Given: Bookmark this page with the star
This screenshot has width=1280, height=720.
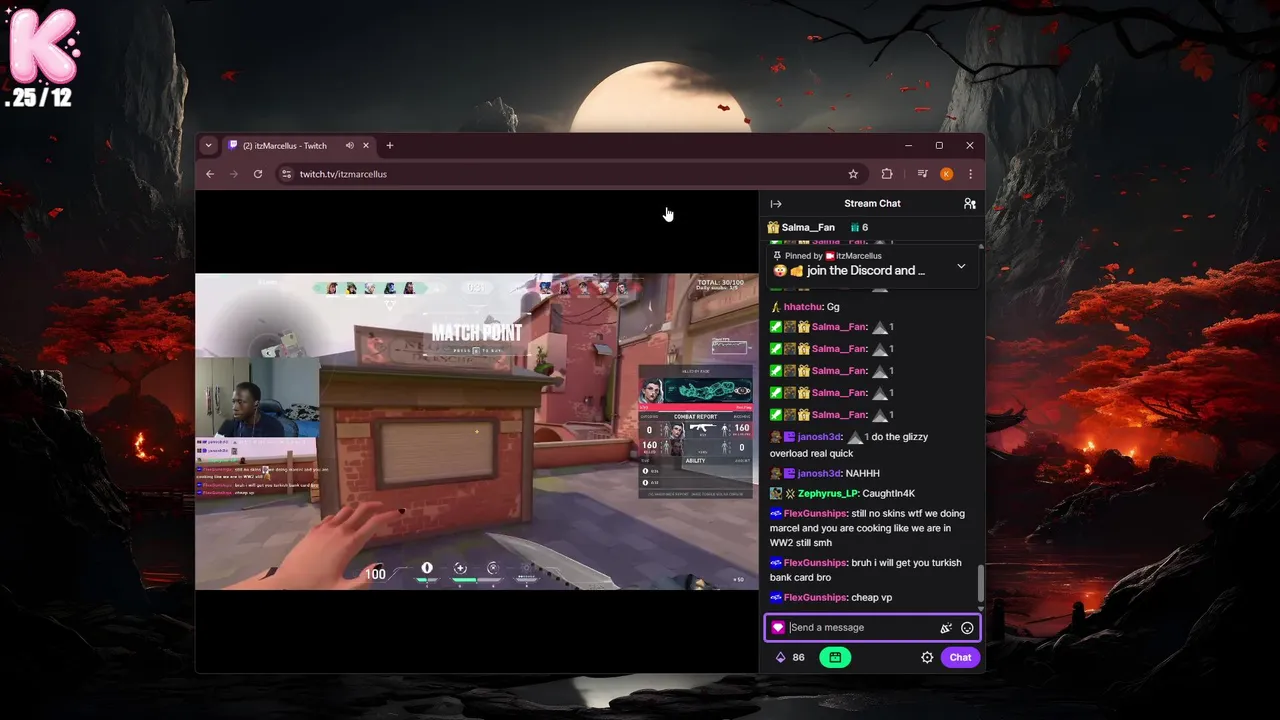Looking at the screenshot, I should [x=853, y=174].
